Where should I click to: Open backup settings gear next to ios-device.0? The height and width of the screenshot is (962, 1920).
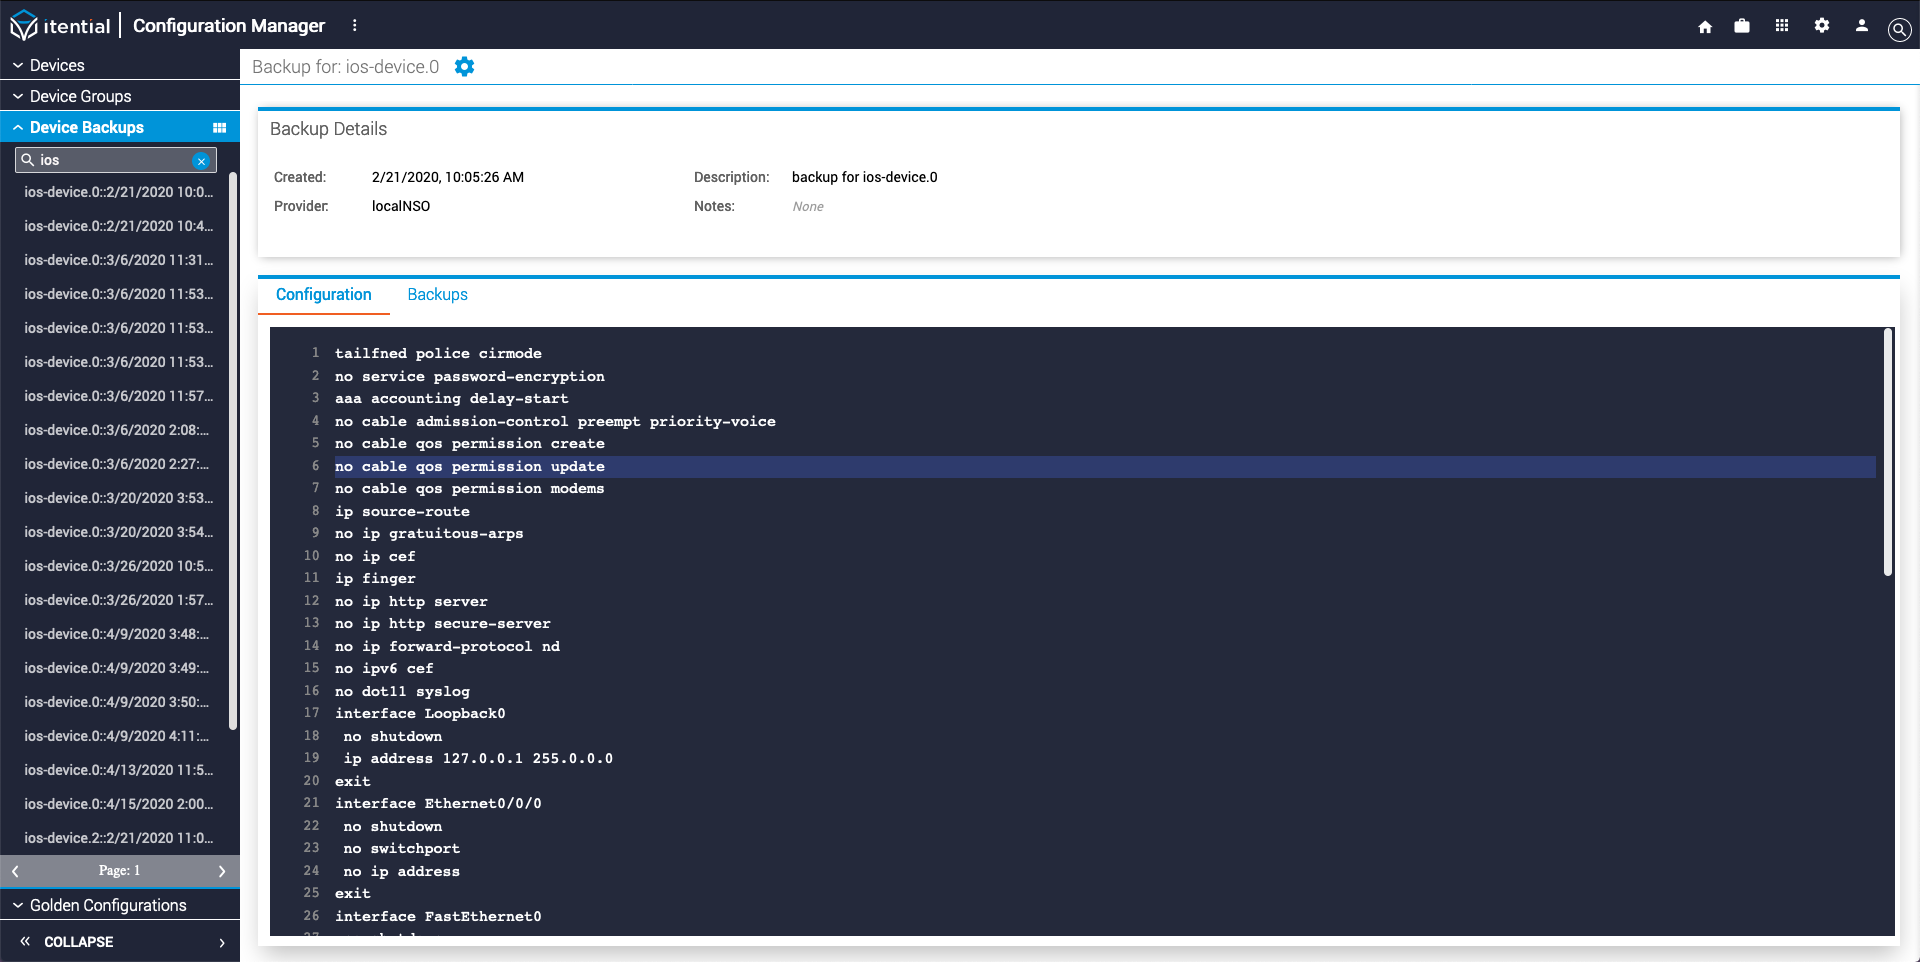coord(464,67)
